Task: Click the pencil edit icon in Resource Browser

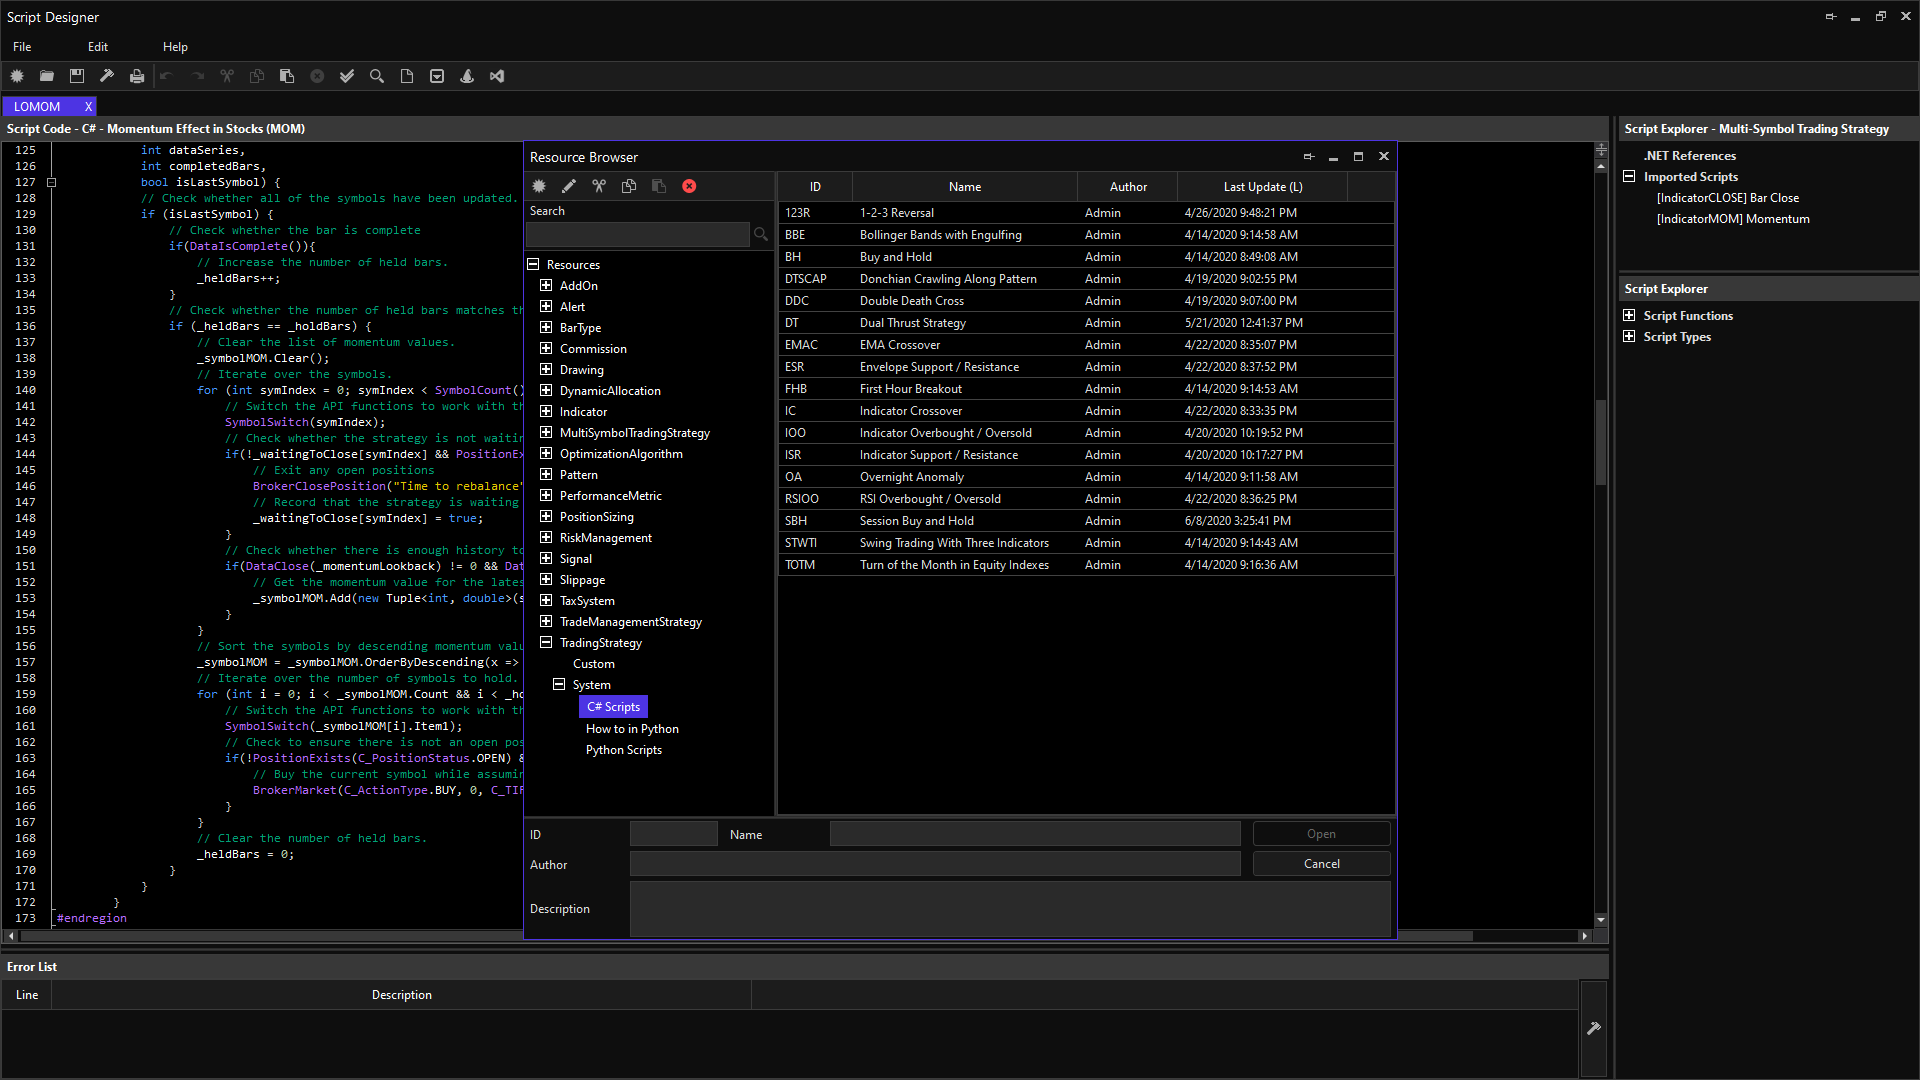Action: (x=569, y=186)
